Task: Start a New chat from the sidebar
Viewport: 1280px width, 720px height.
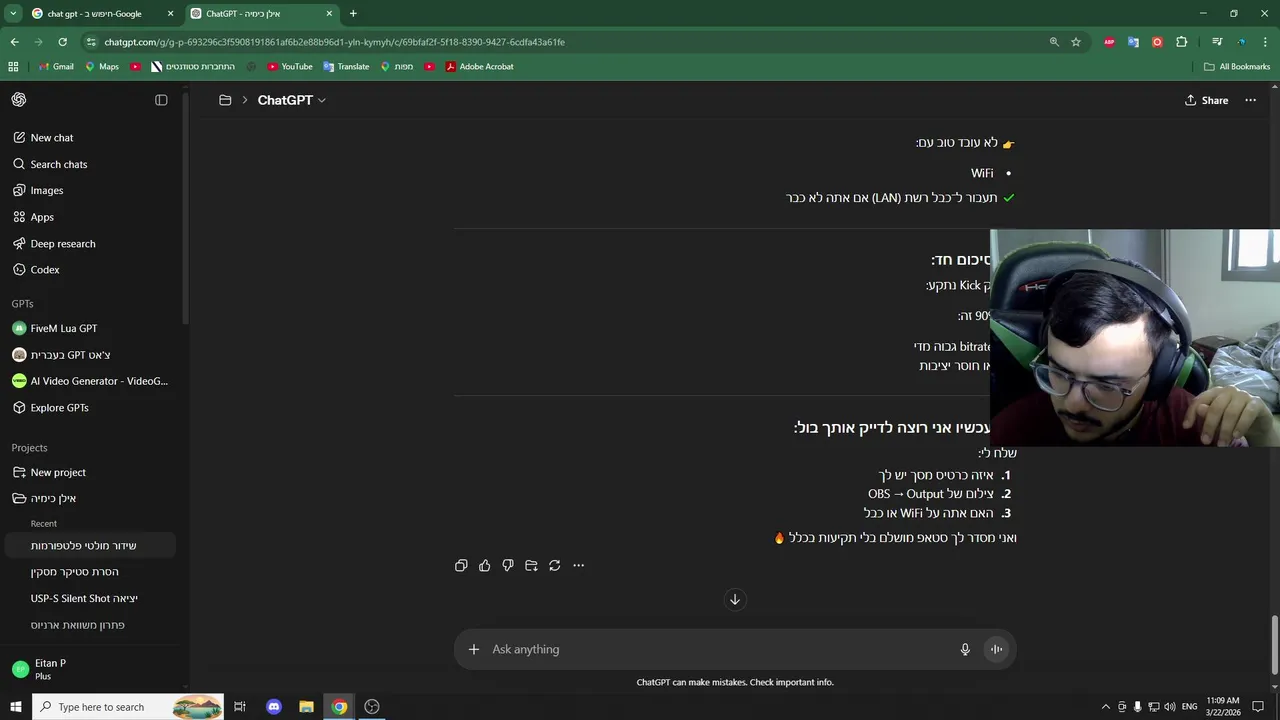Action: (x=90, y=138)
